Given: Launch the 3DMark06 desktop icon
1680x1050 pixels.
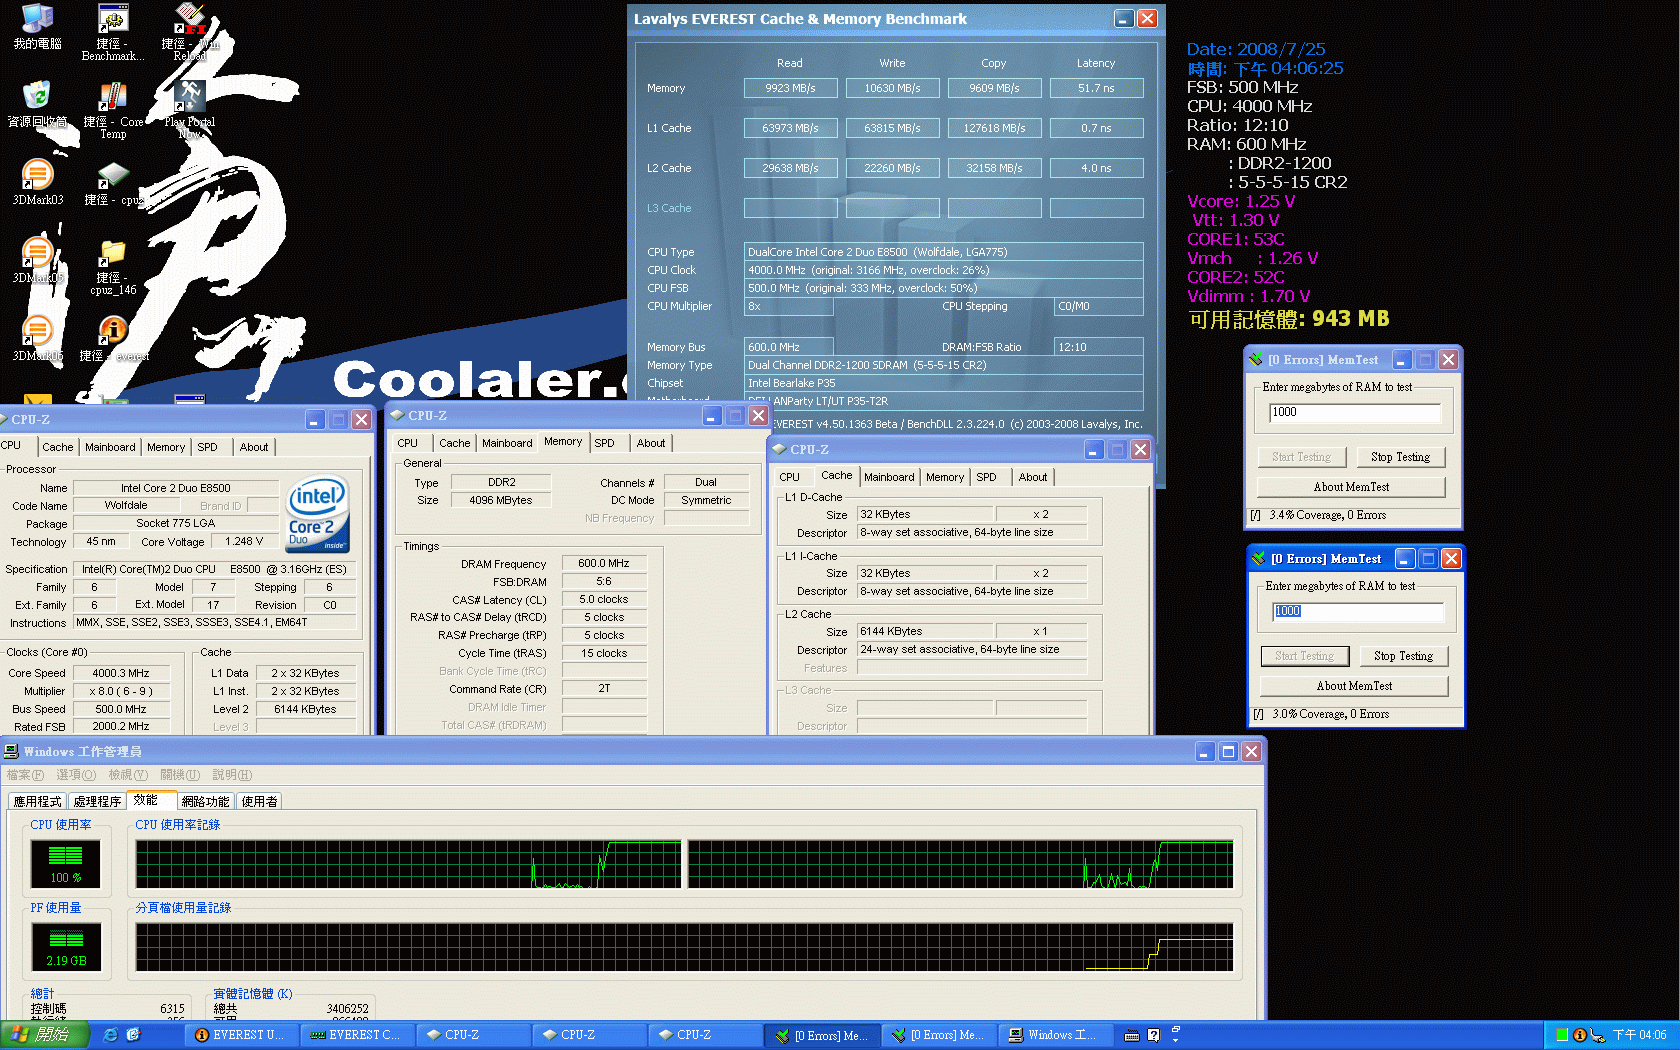Looking at the screenshot, I should click(x=37, y=339).
